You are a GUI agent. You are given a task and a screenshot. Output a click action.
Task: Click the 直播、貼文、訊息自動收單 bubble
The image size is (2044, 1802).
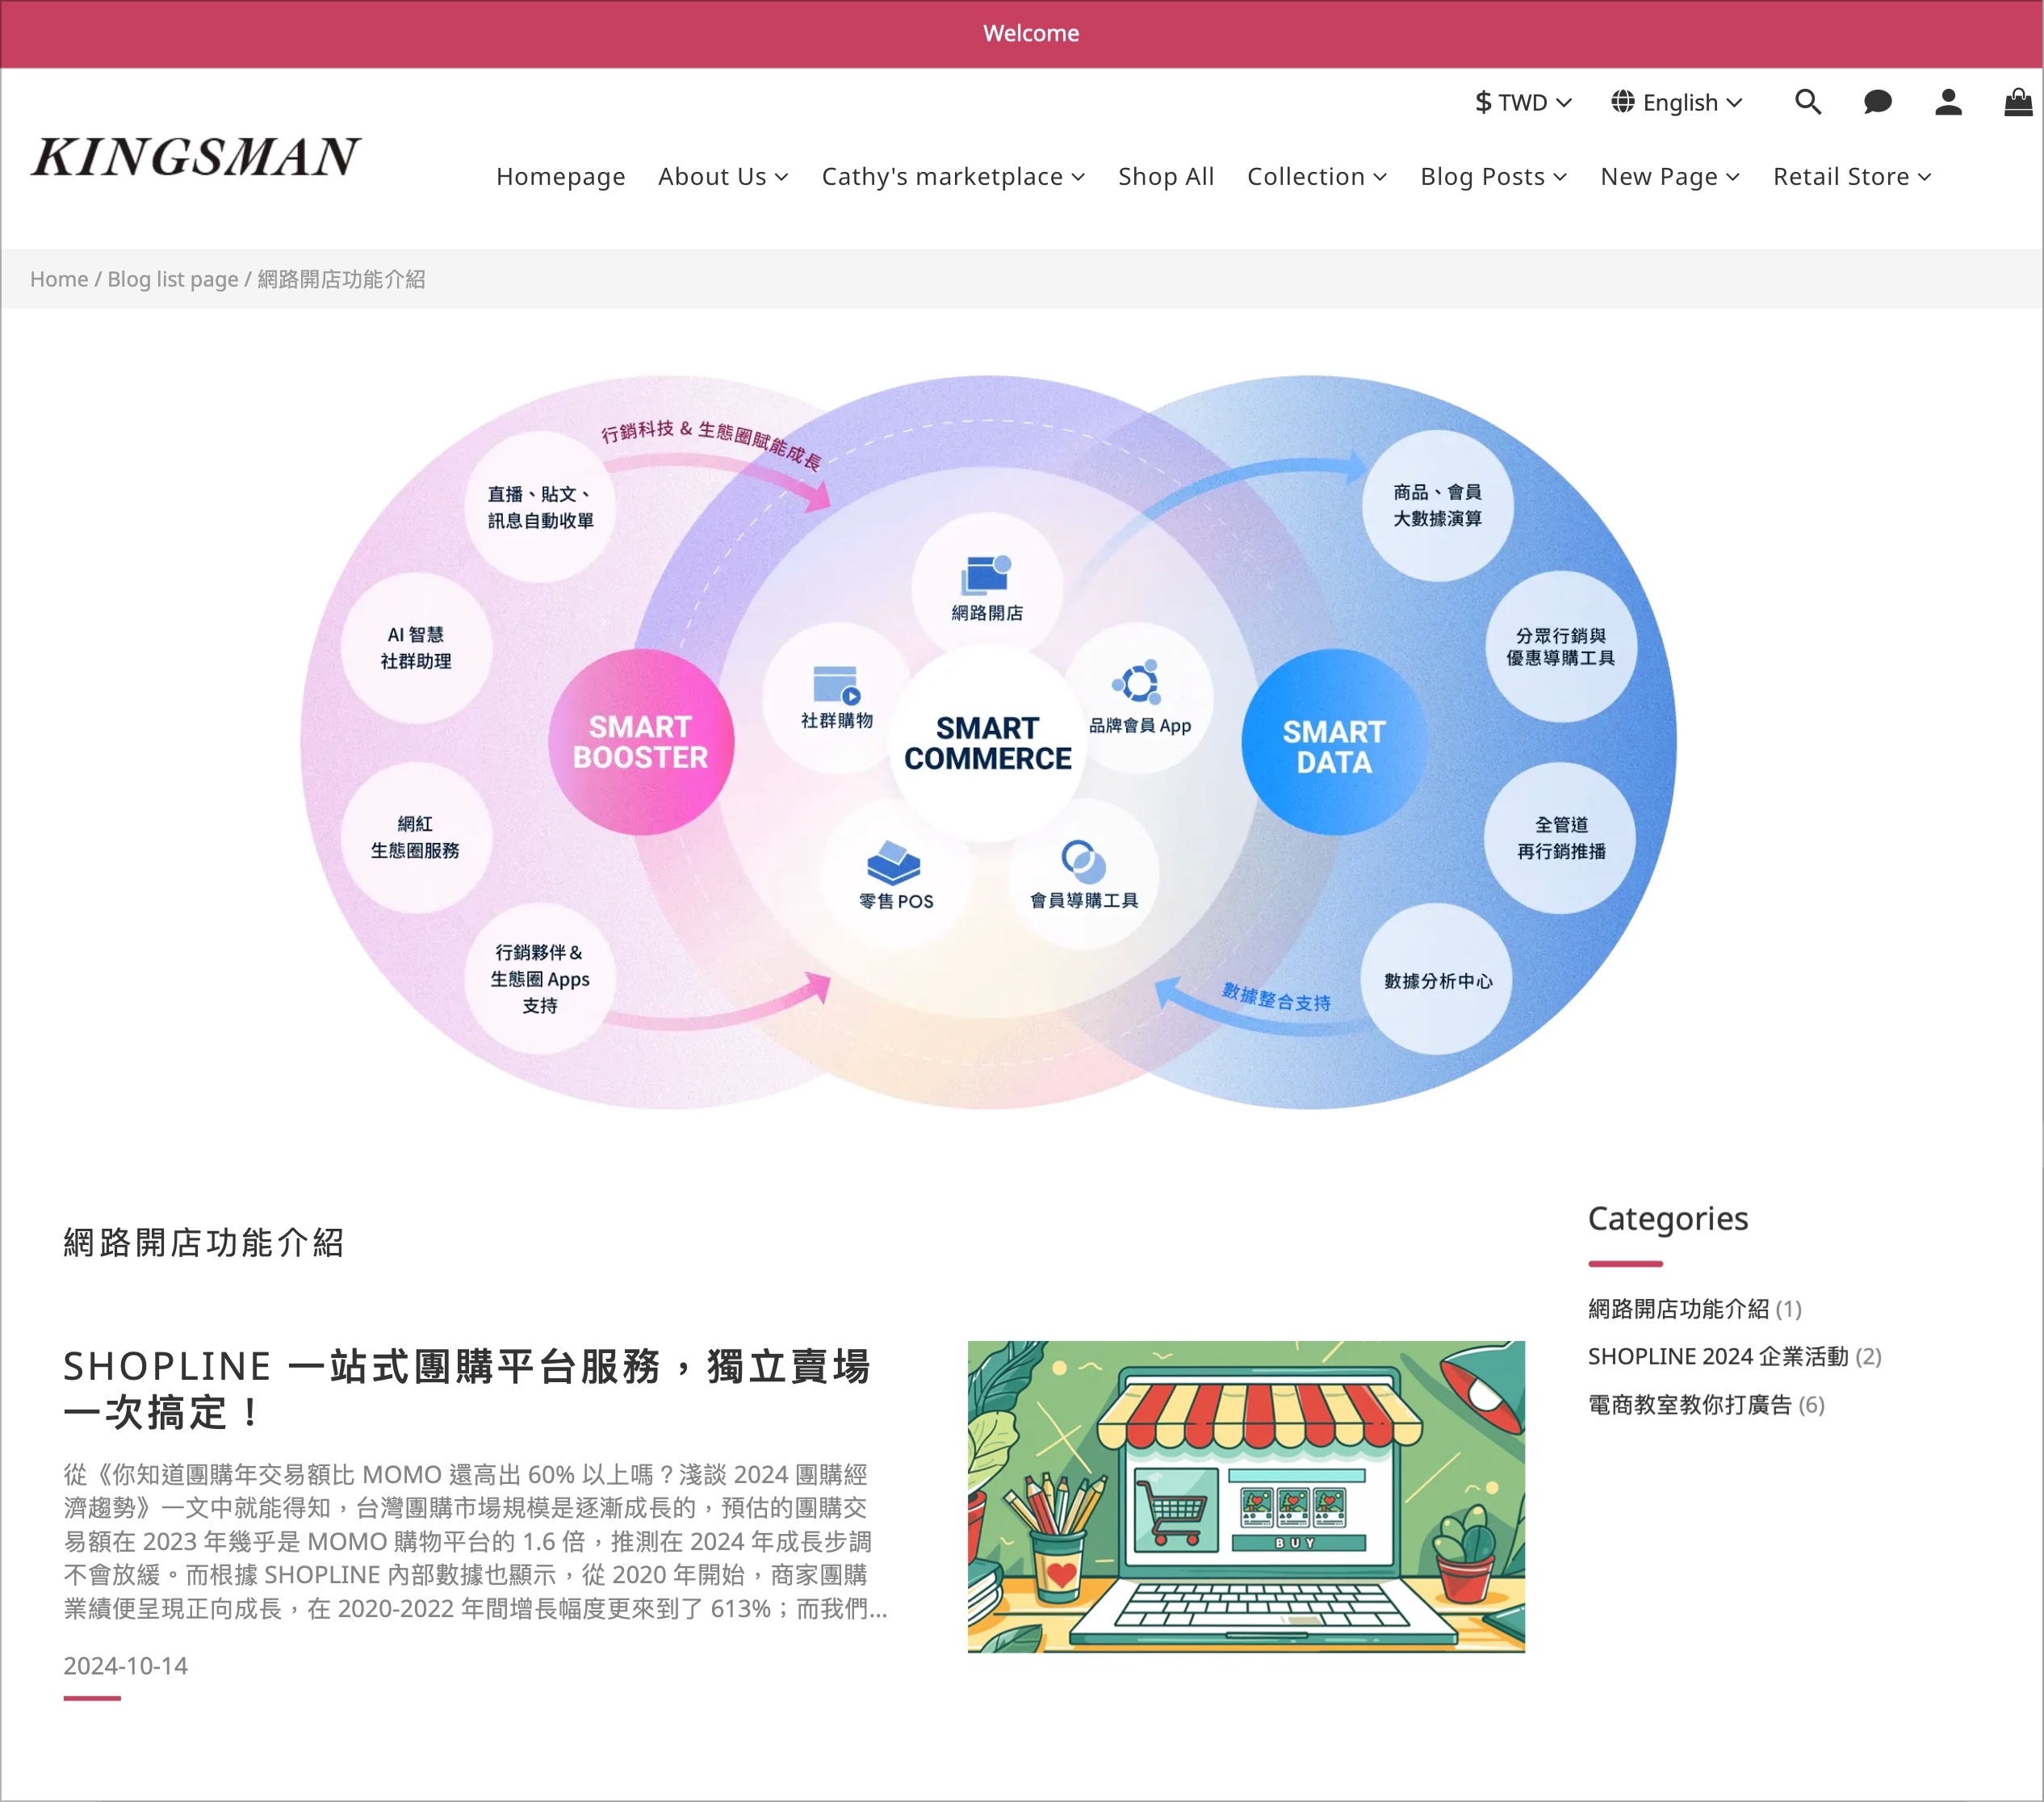[x=540, y=507]
